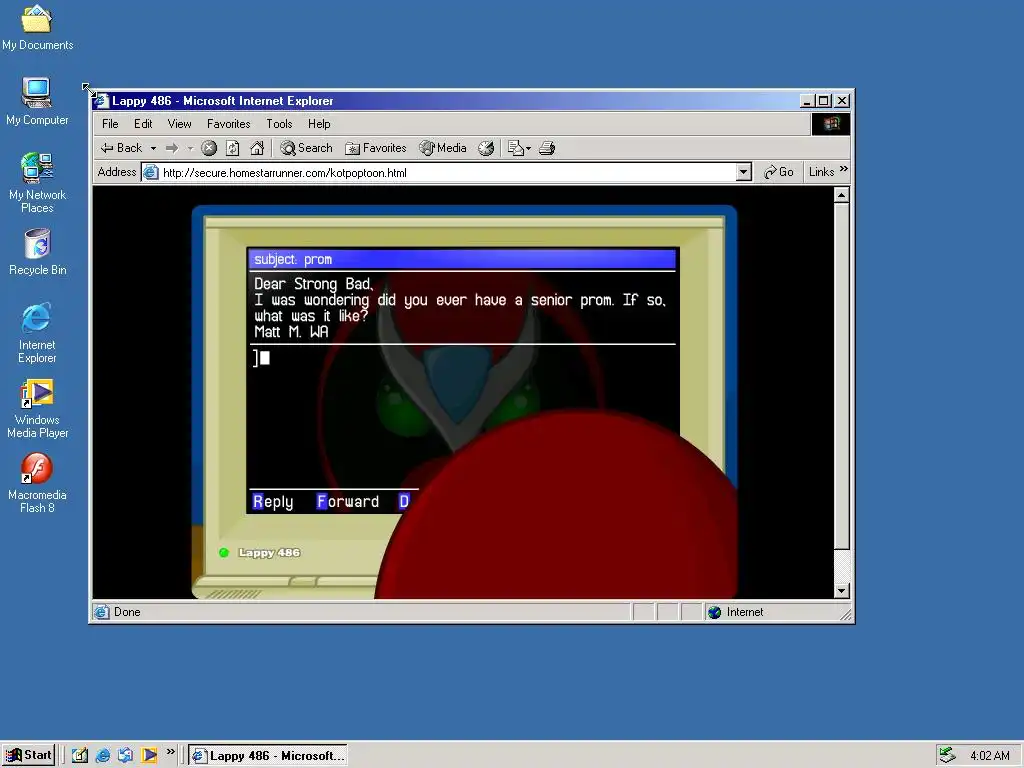Click the subject: prom header line
The width and height of the screenshot is (1024, 768).
(462, 259)
